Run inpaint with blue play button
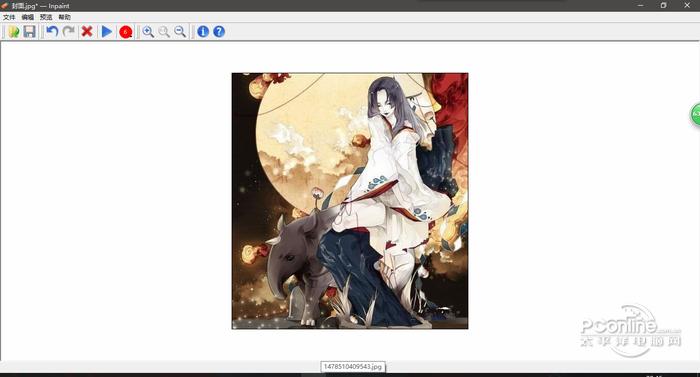Viewport: 700px width, 377px height. (x=107, y=32)
